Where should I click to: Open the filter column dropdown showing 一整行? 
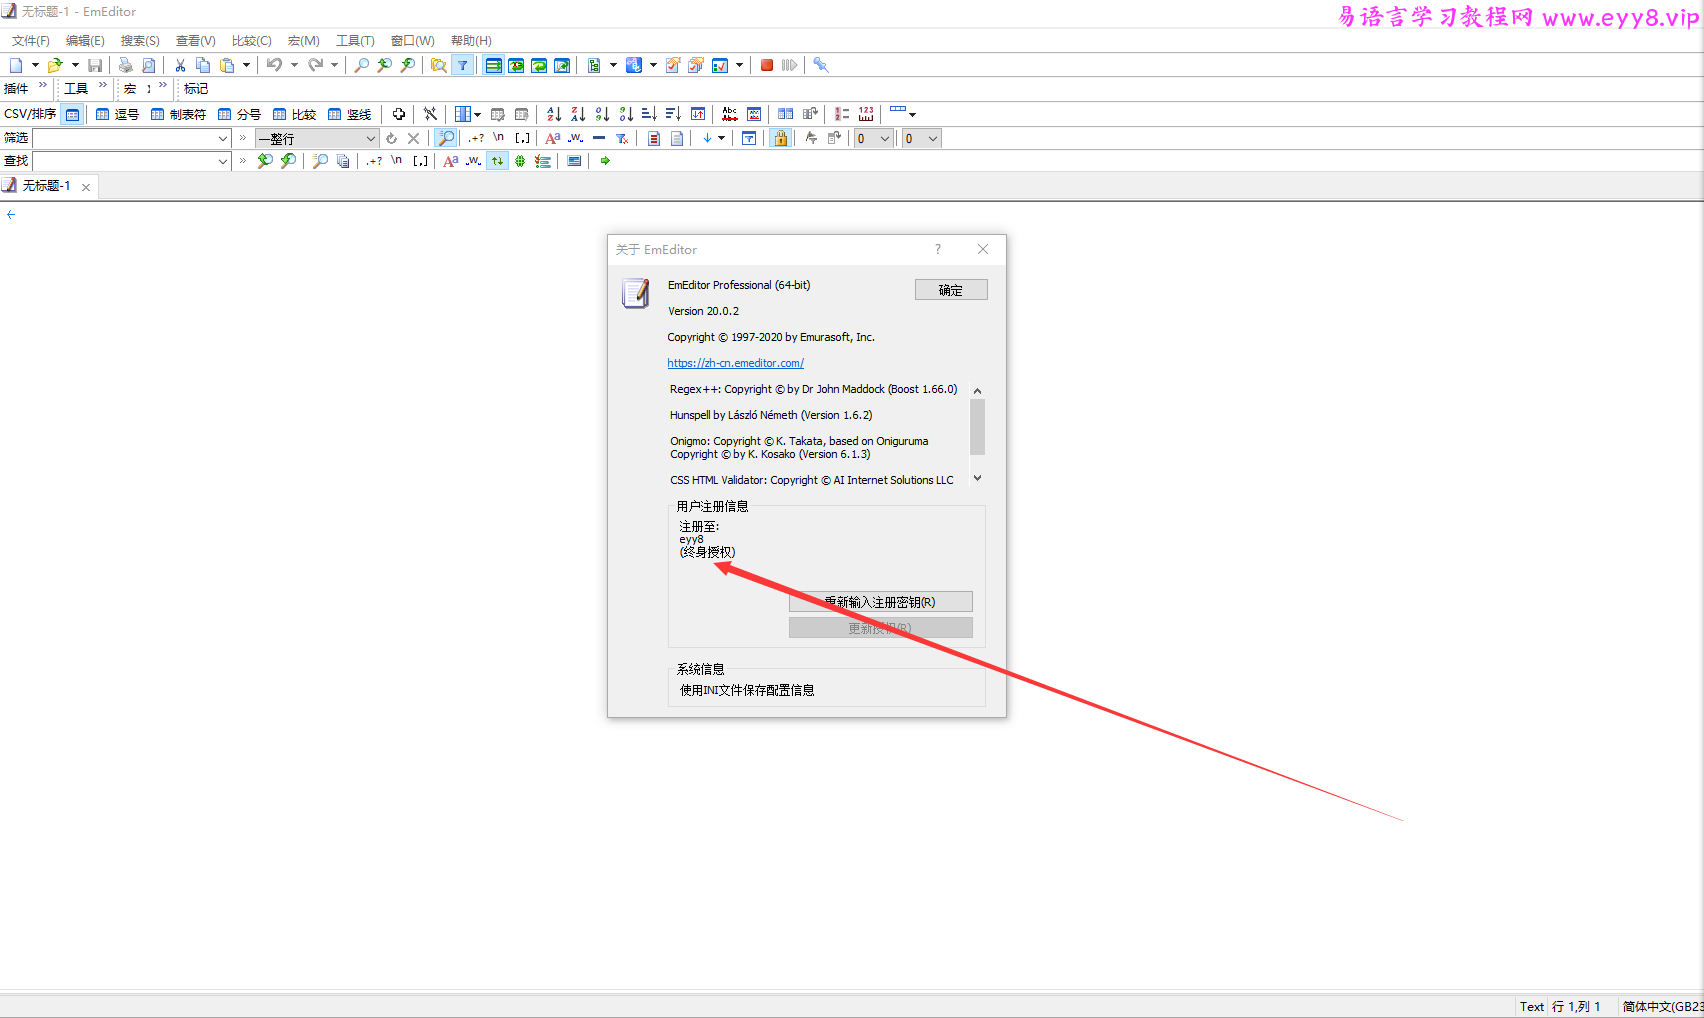(x=317, y=139)
